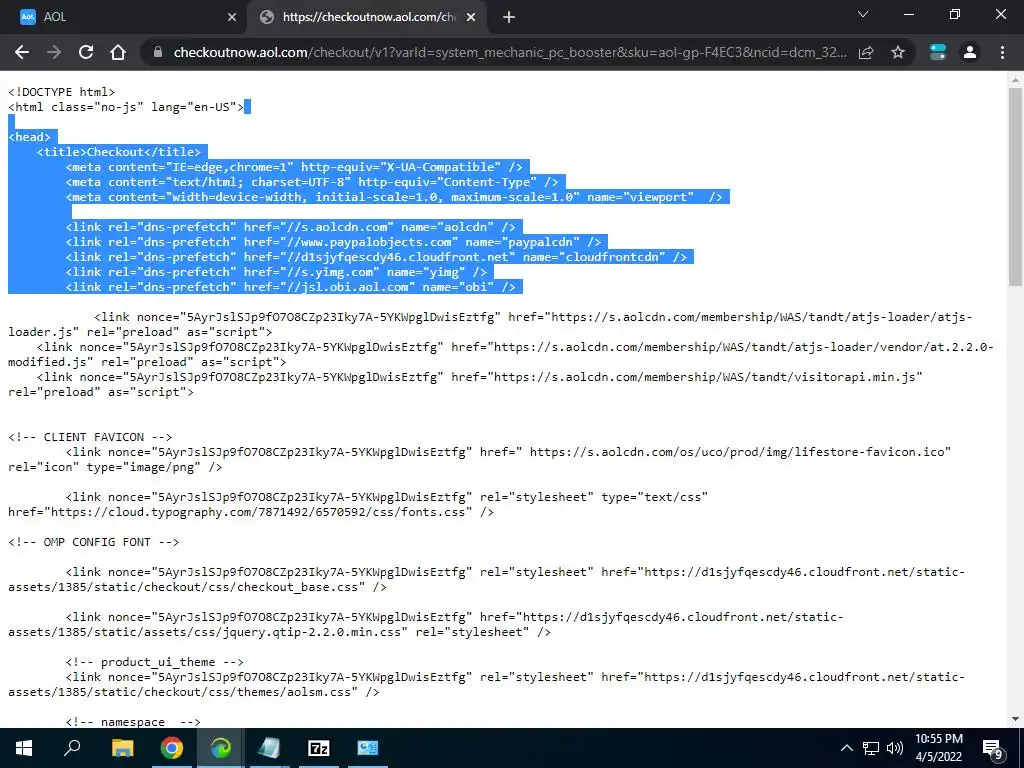Click the "<!-- CLIENT FAVICON -->" comment
Image resolution: width=1024 pixels, height=768 pixels.
point(90,438)
